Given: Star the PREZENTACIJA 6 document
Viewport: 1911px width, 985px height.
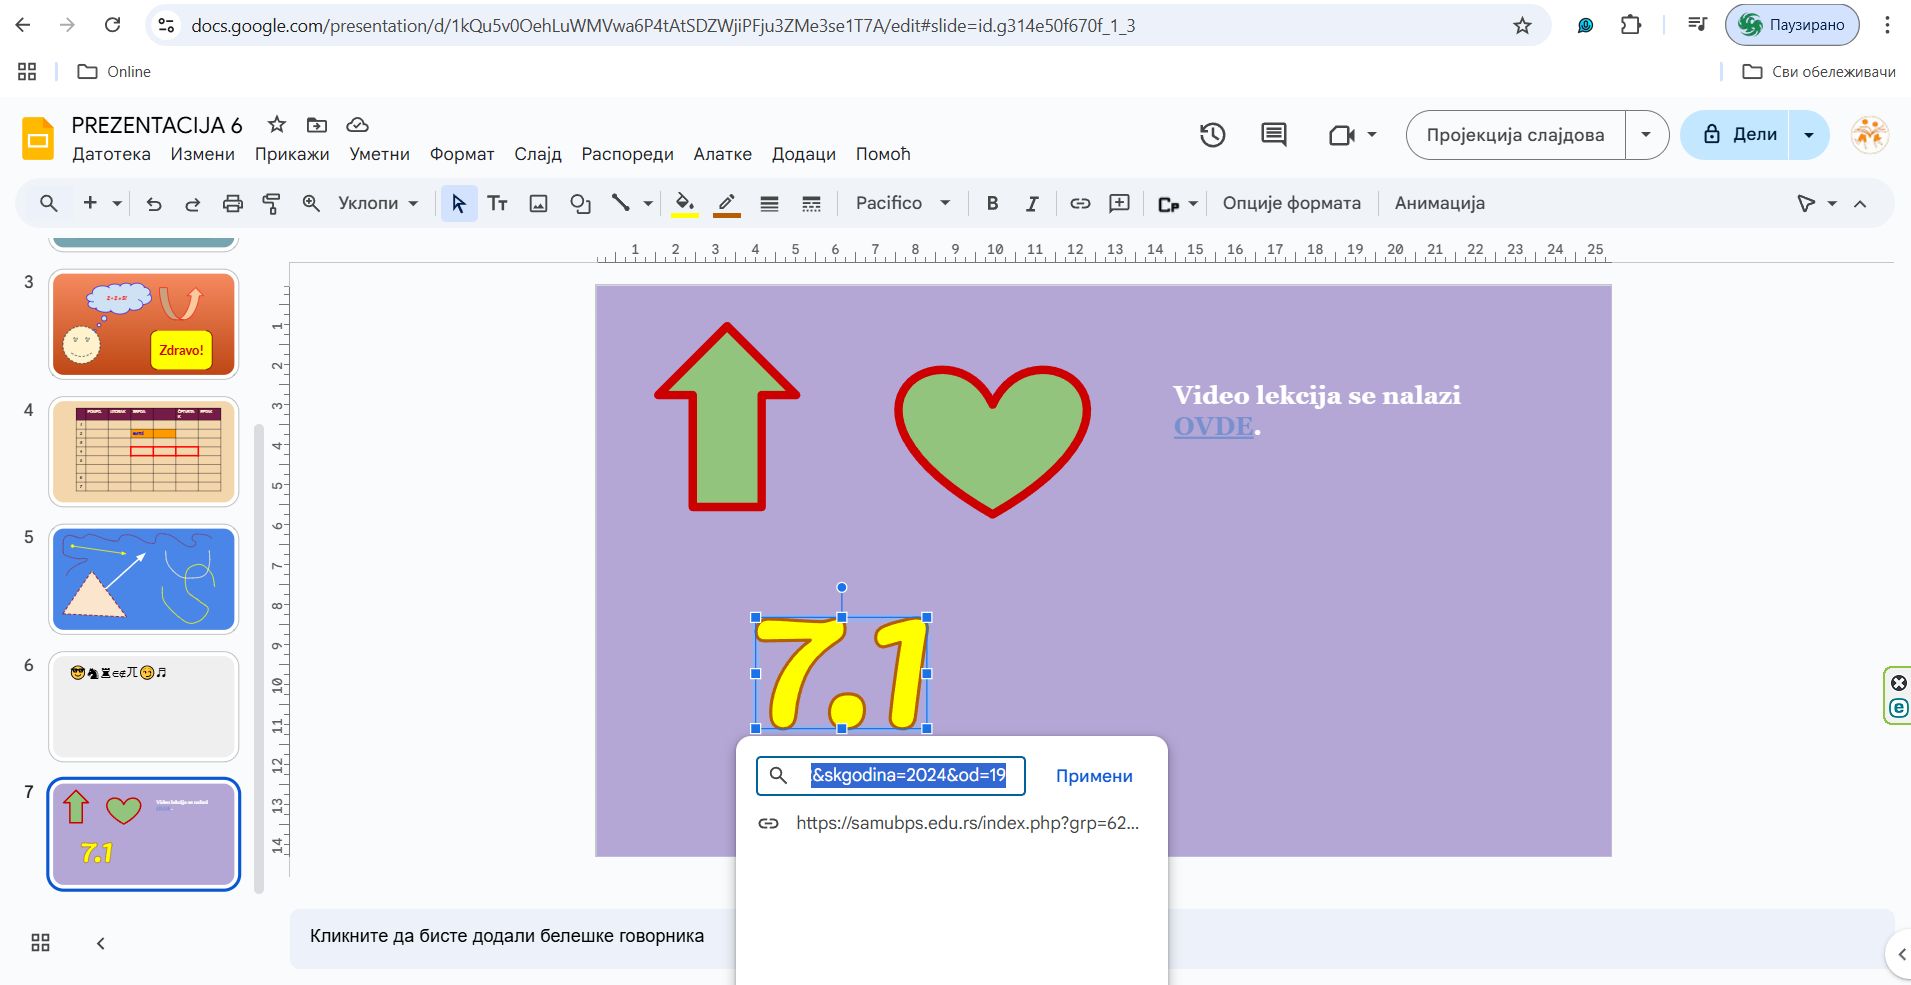Looking at the screenshot, I should coord(277,125).
